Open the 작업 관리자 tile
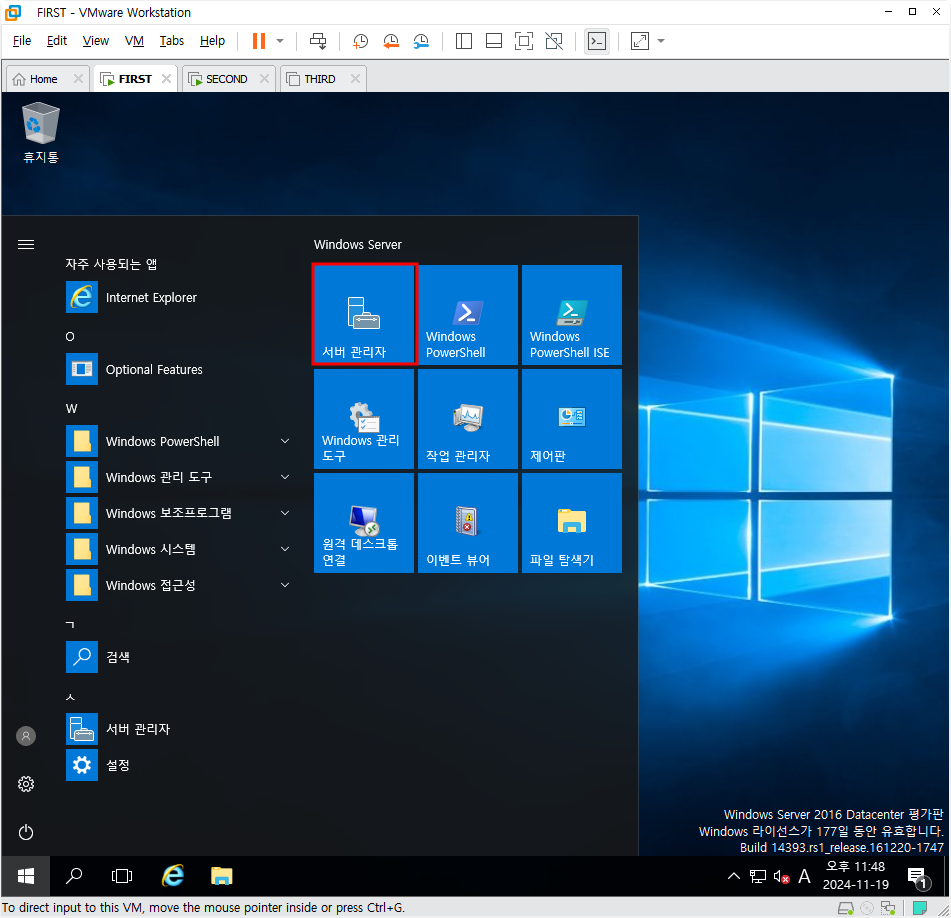The width and height of the screenshot is (951, 918). 468,419
